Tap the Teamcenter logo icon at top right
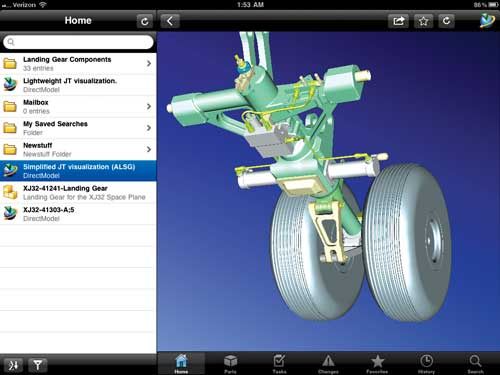Screen dimensions: 500x375 487,21
